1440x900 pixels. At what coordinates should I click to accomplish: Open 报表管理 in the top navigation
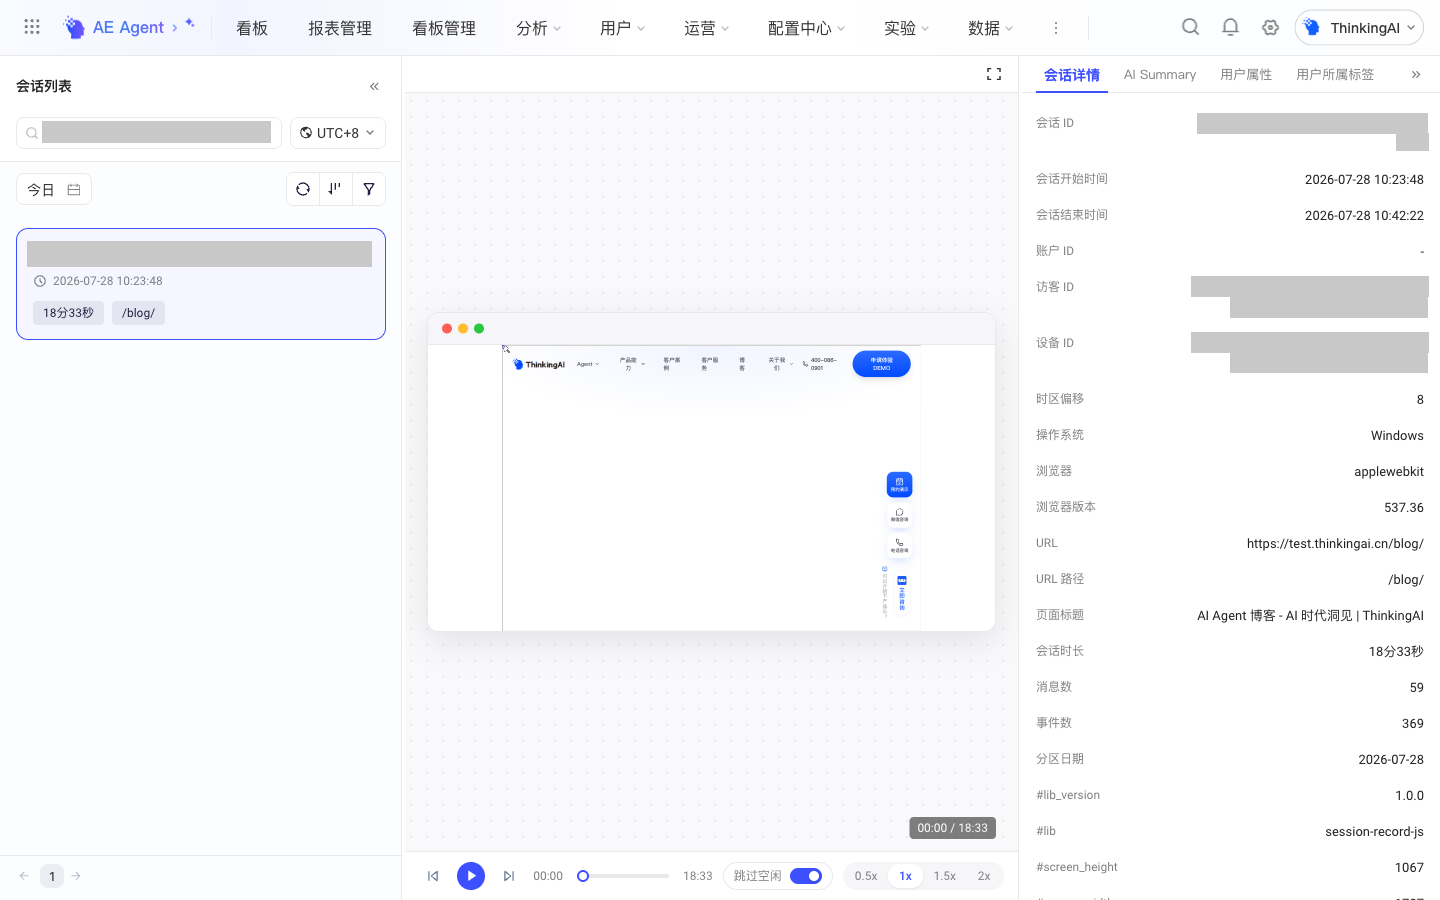tap(340, 28)
